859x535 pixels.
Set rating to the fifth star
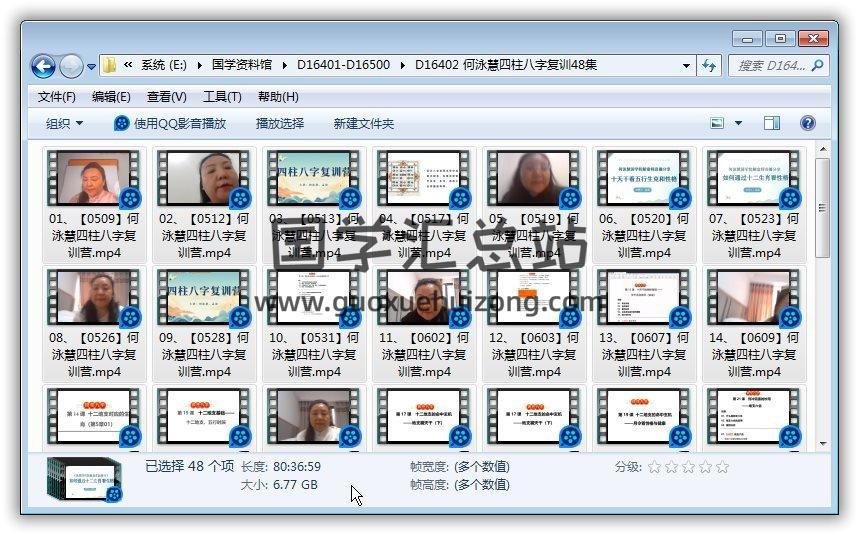click(x=722, y=467)
